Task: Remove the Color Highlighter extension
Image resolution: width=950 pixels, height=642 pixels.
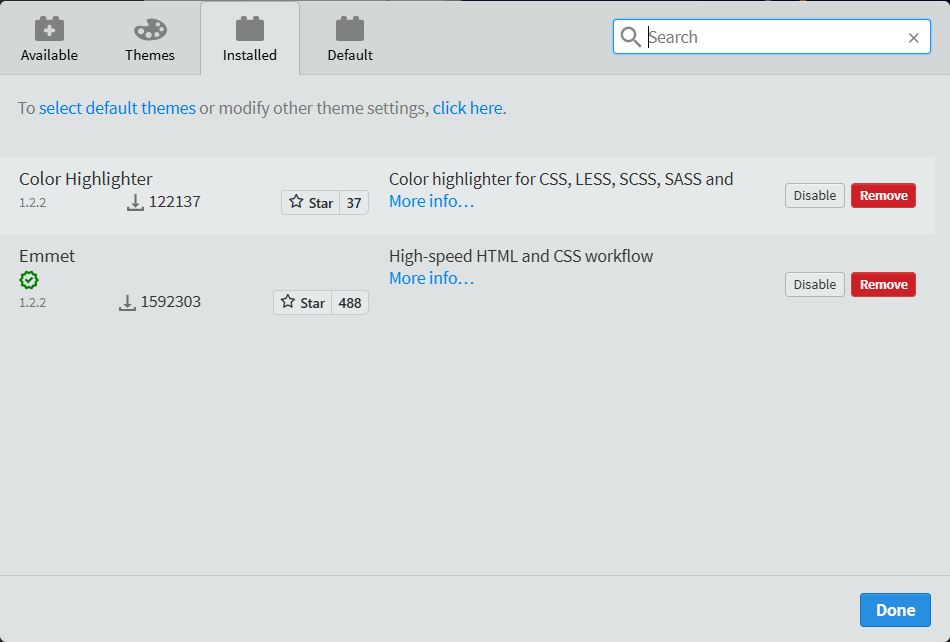Action: point(883,195)
